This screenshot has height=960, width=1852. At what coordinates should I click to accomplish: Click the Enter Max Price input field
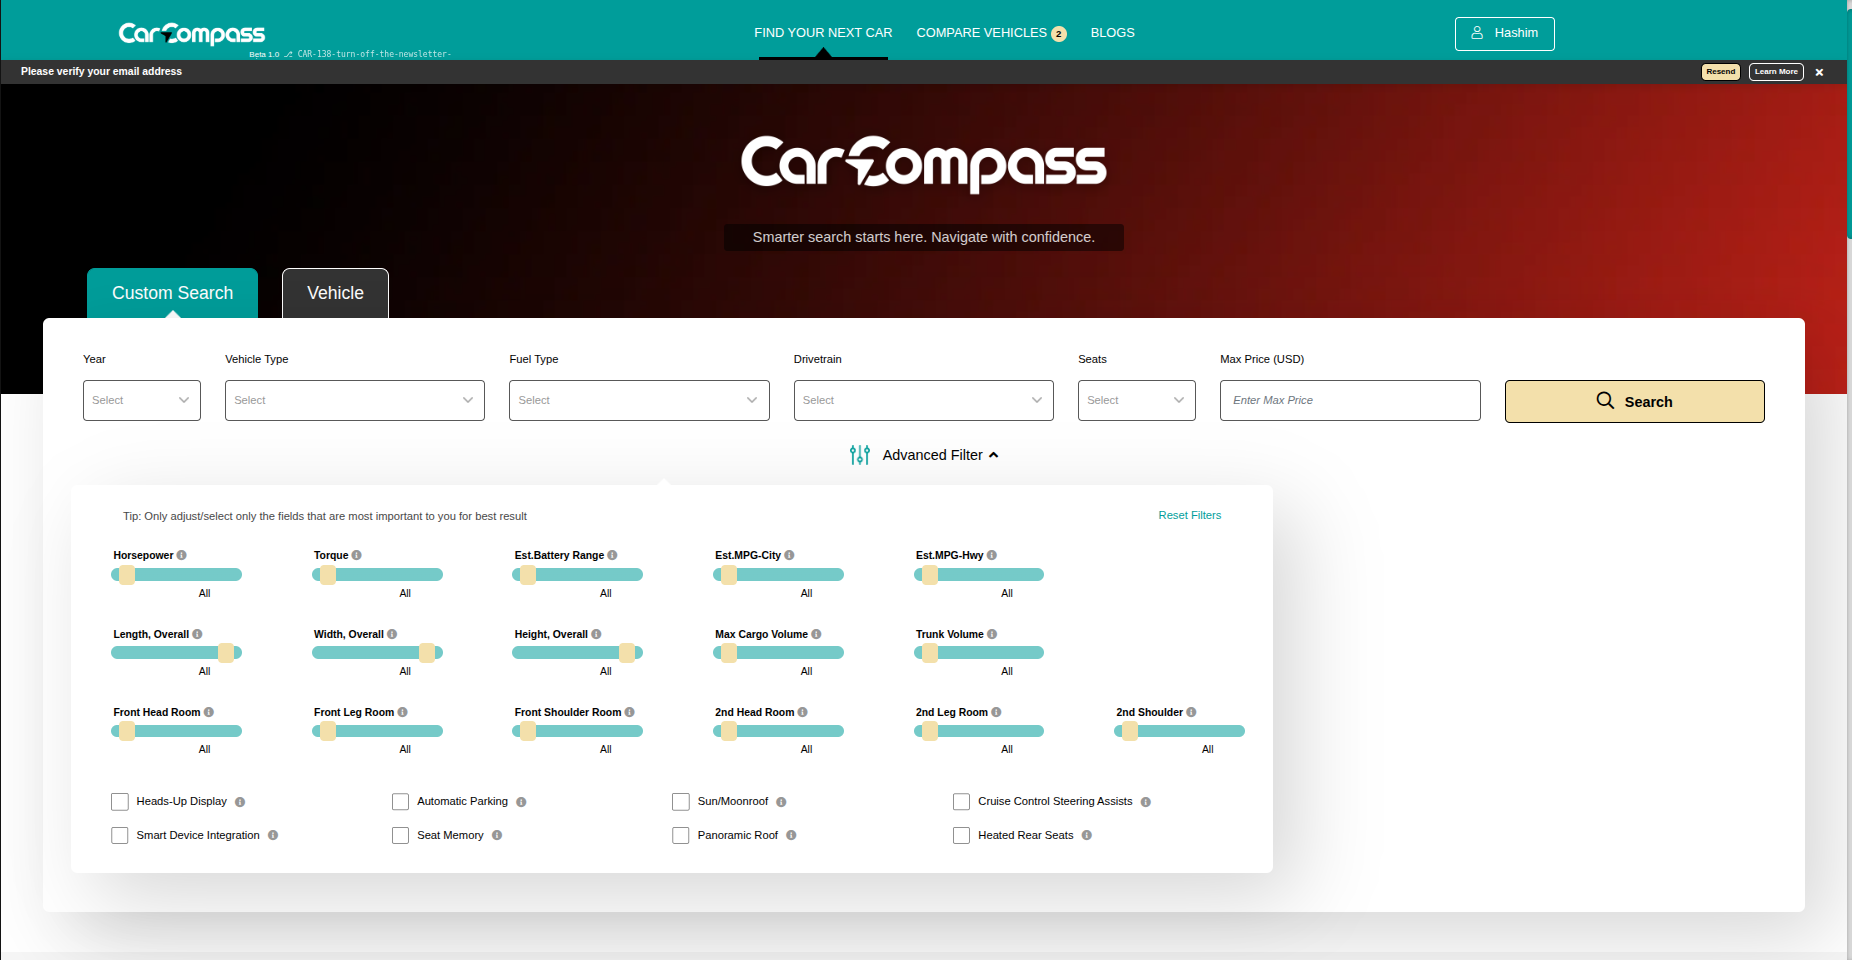pos(1349,400)
